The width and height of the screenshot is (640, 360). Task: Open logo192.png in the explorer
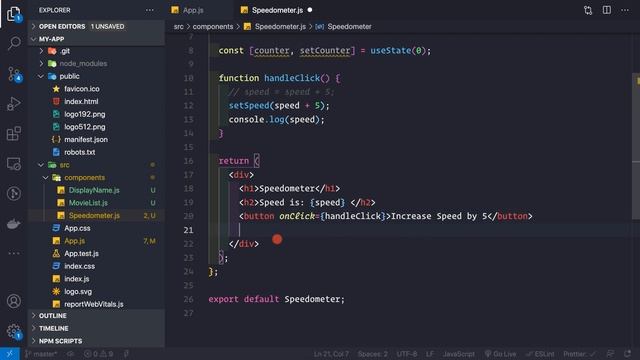[84, 114]
